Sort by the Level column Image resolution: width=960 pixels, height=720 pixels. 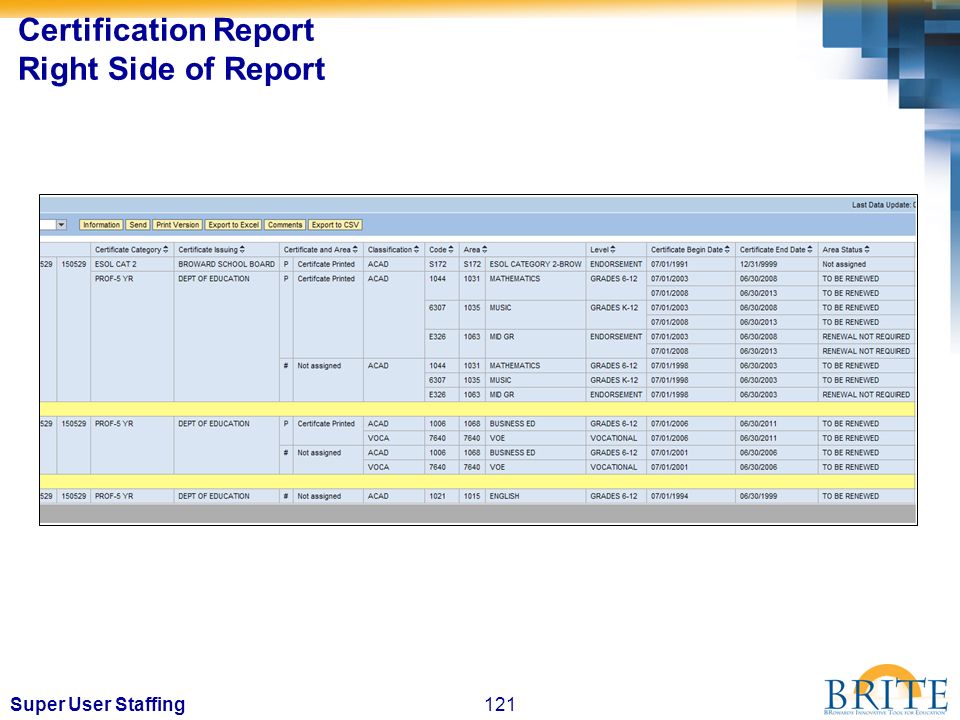coord(613,250)
